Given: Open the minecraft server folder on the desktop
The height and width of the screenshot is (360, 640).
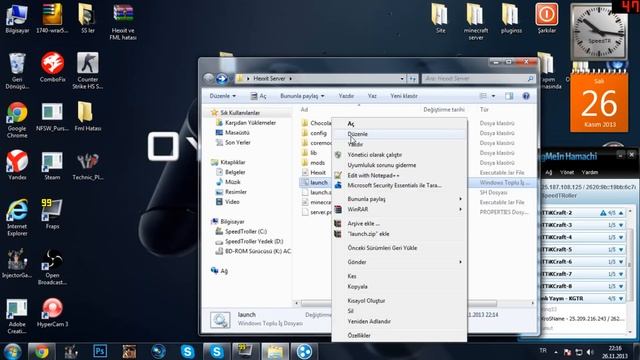Looking at the screenshot, I should (476, 21).
